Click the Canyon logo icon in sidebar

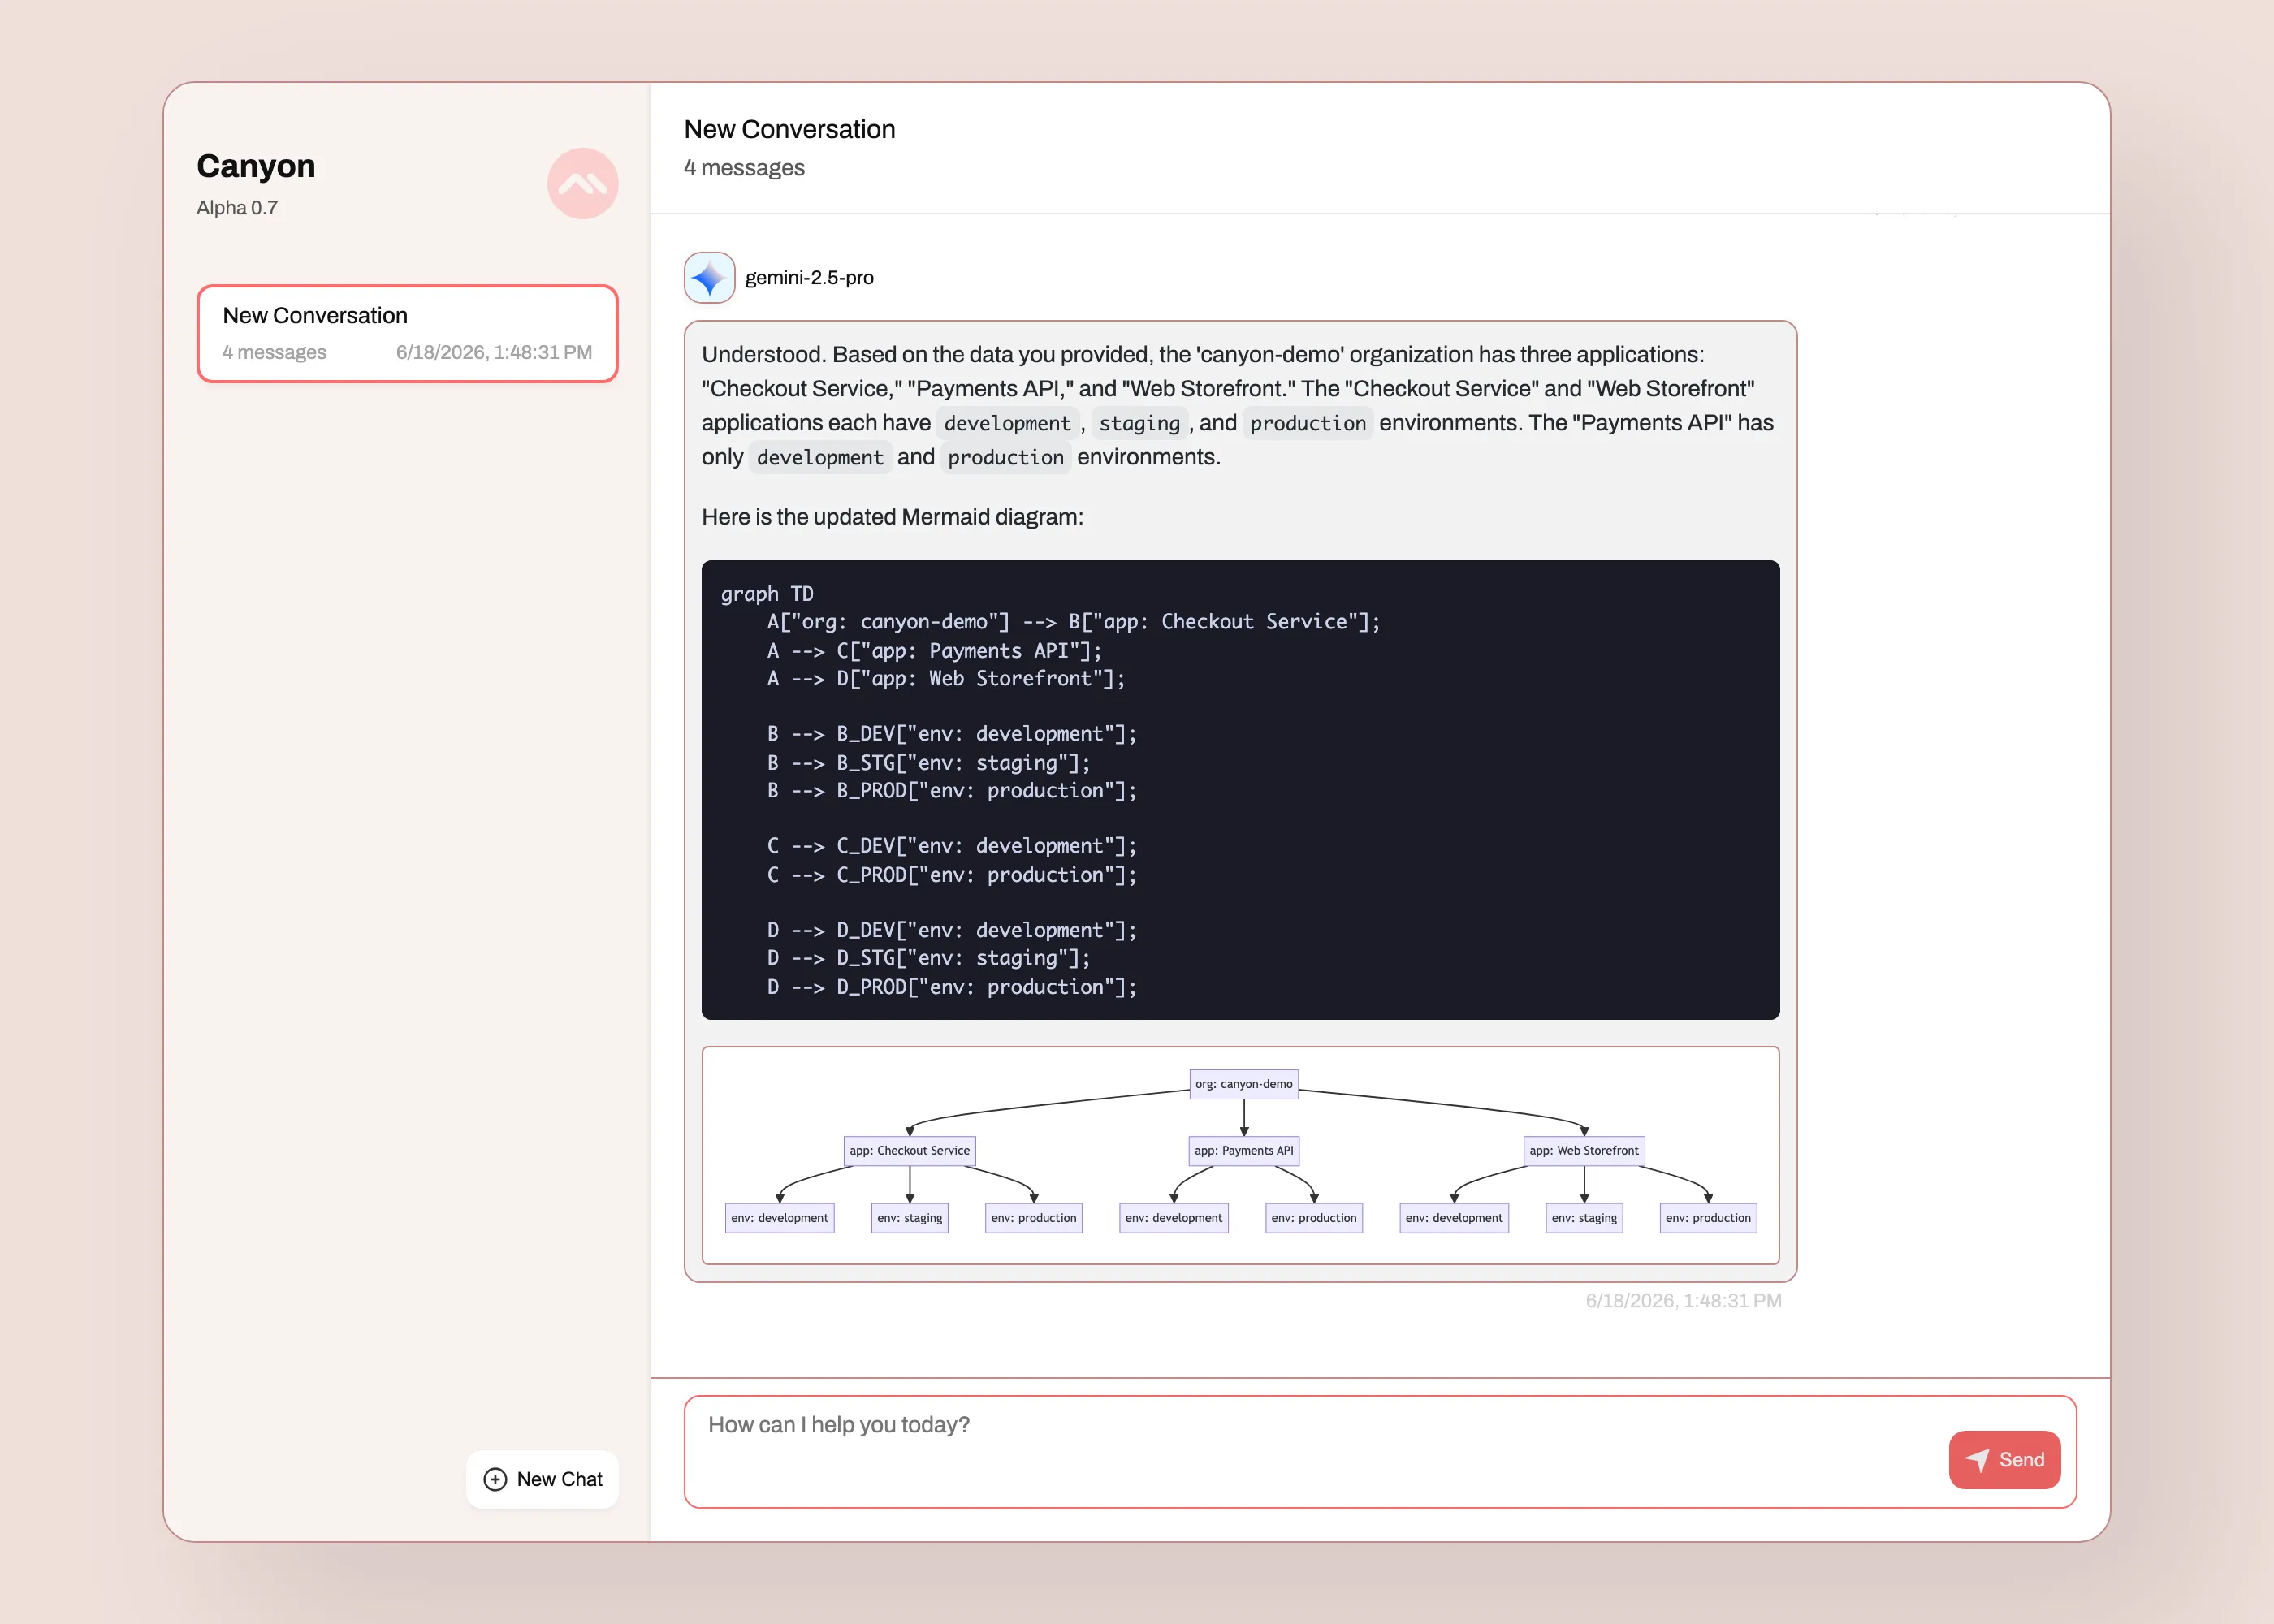[x=582, y=184]
